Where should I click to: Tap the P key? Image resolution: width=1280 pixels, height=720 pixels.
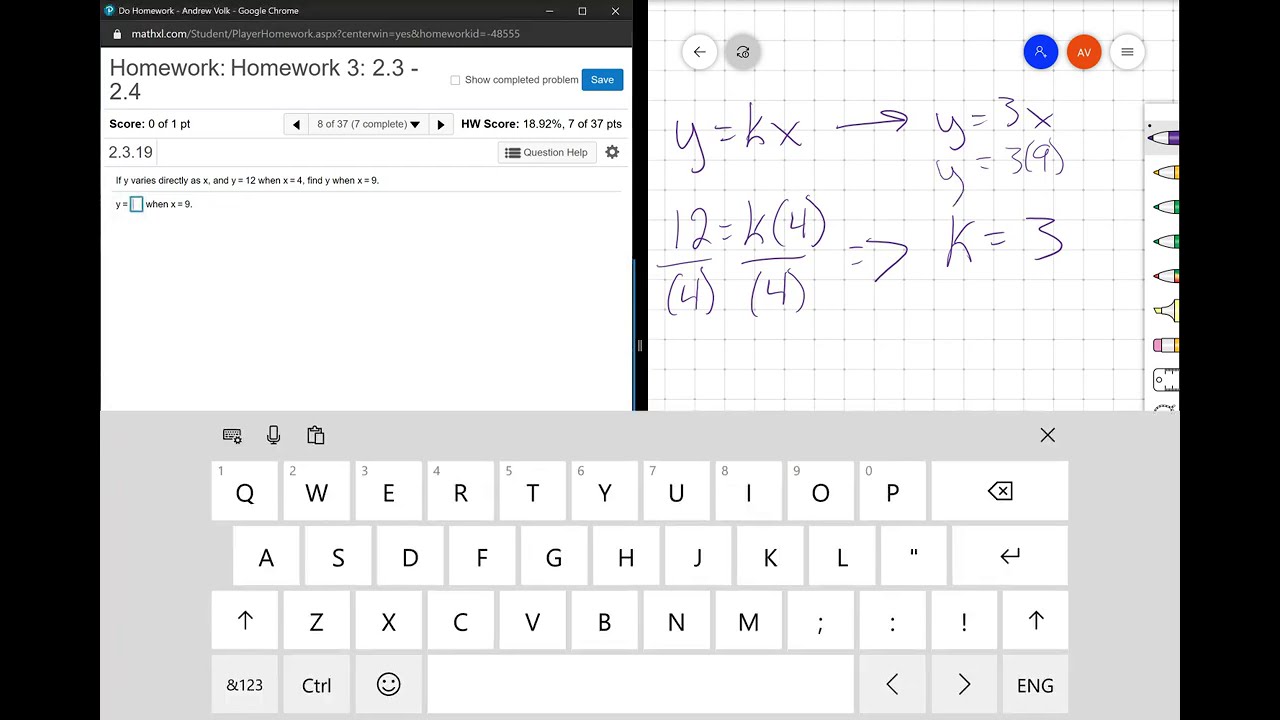(893, 491)
